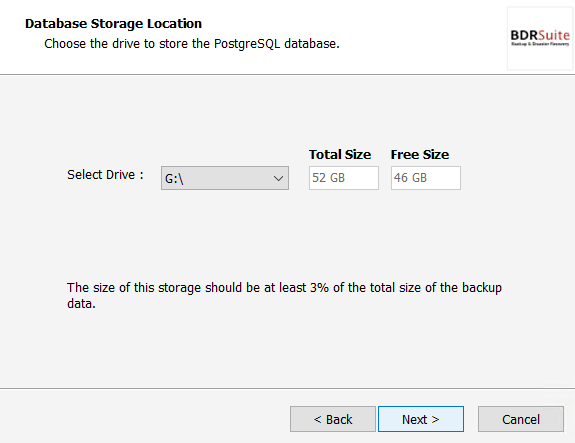575x443 pixels.
Task: Click the 'Choose the drive' subtitle text
Action: (192, 44)
